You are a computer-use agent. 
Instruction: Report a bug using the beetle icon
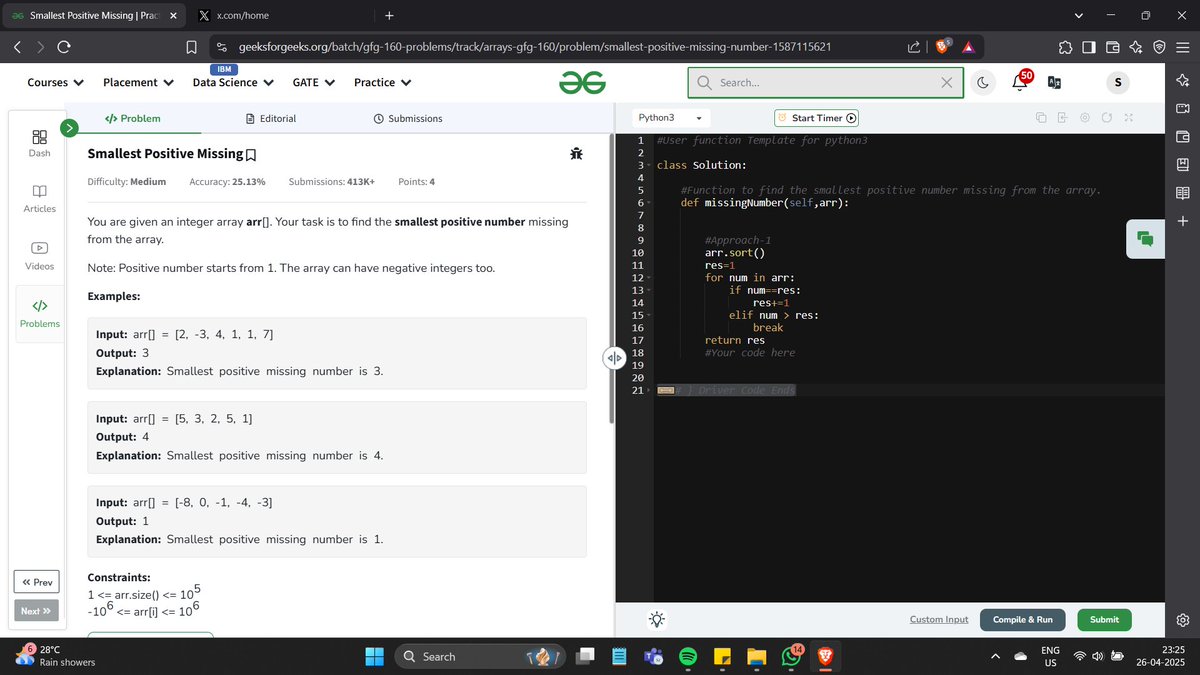coord(576,155)
